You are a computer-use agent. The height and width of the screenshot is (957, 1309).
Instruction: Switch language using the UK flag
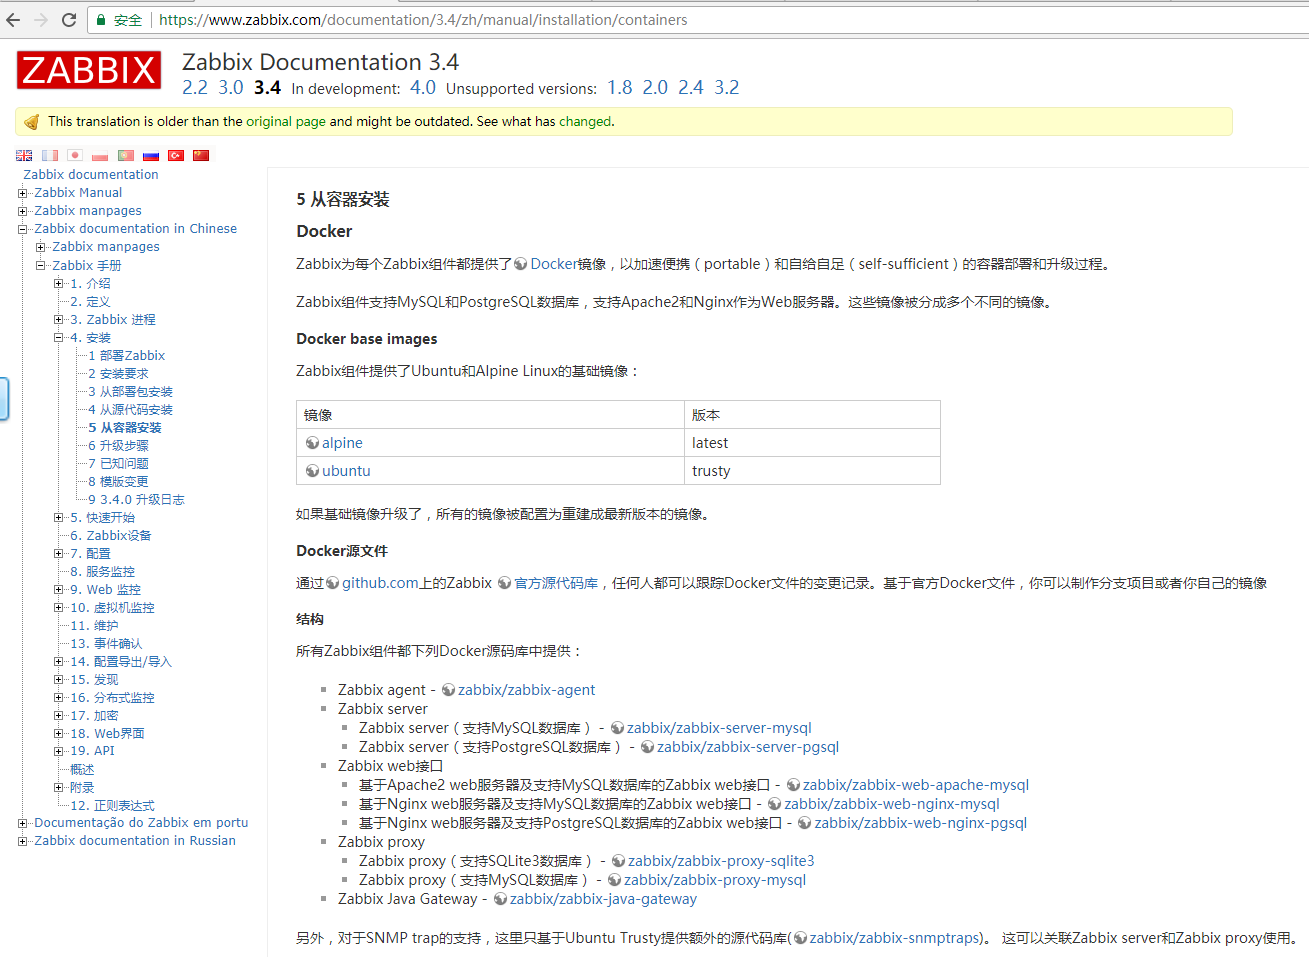pos(24,155)
